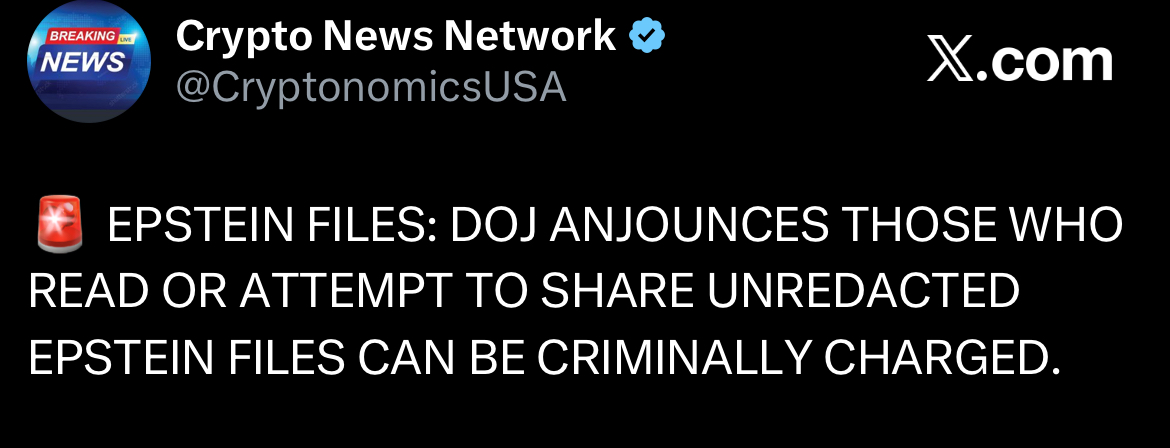The height and width of the screenshot is (448, 1170).
Task: Click the blue verified checkmark badge
Action: click(647, 38)
